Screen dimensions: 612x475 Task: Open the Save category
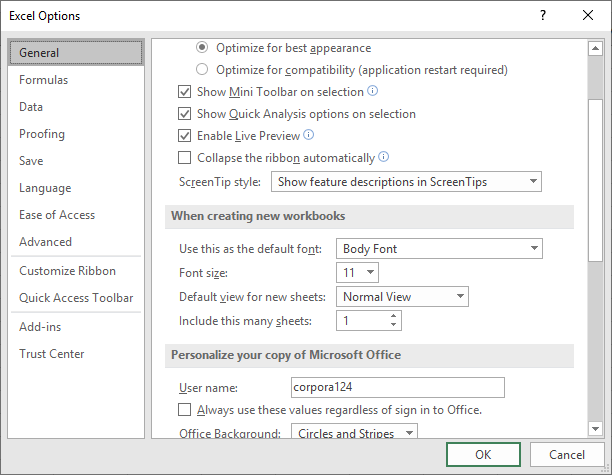coord(76,160)
